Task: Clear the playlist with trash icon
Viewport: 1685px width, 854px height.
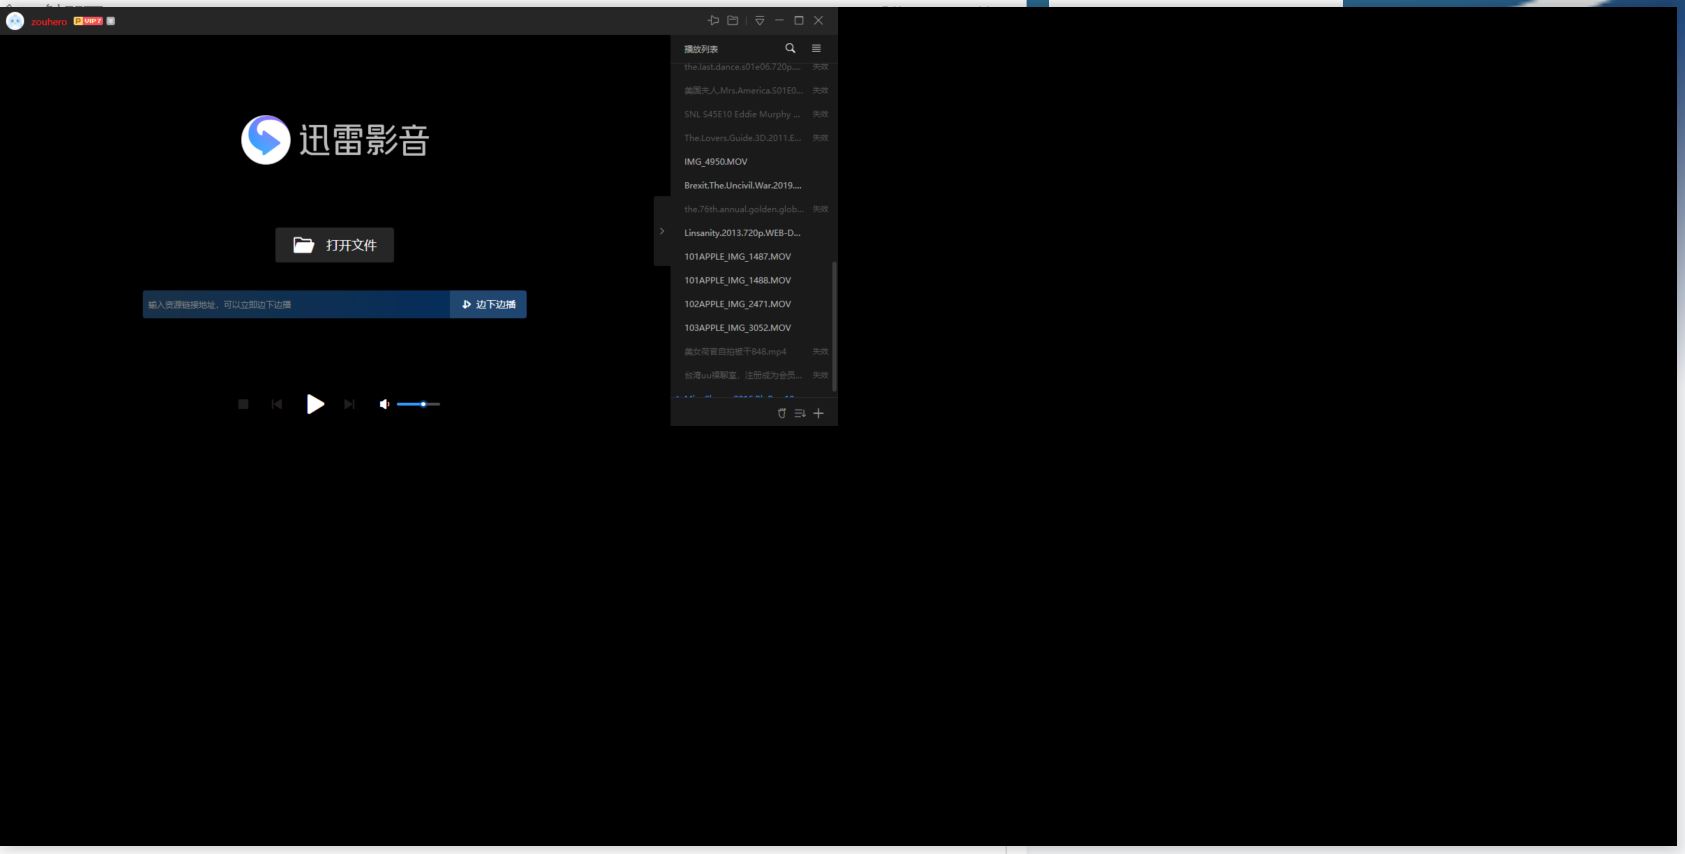Action: pos(782,413)
